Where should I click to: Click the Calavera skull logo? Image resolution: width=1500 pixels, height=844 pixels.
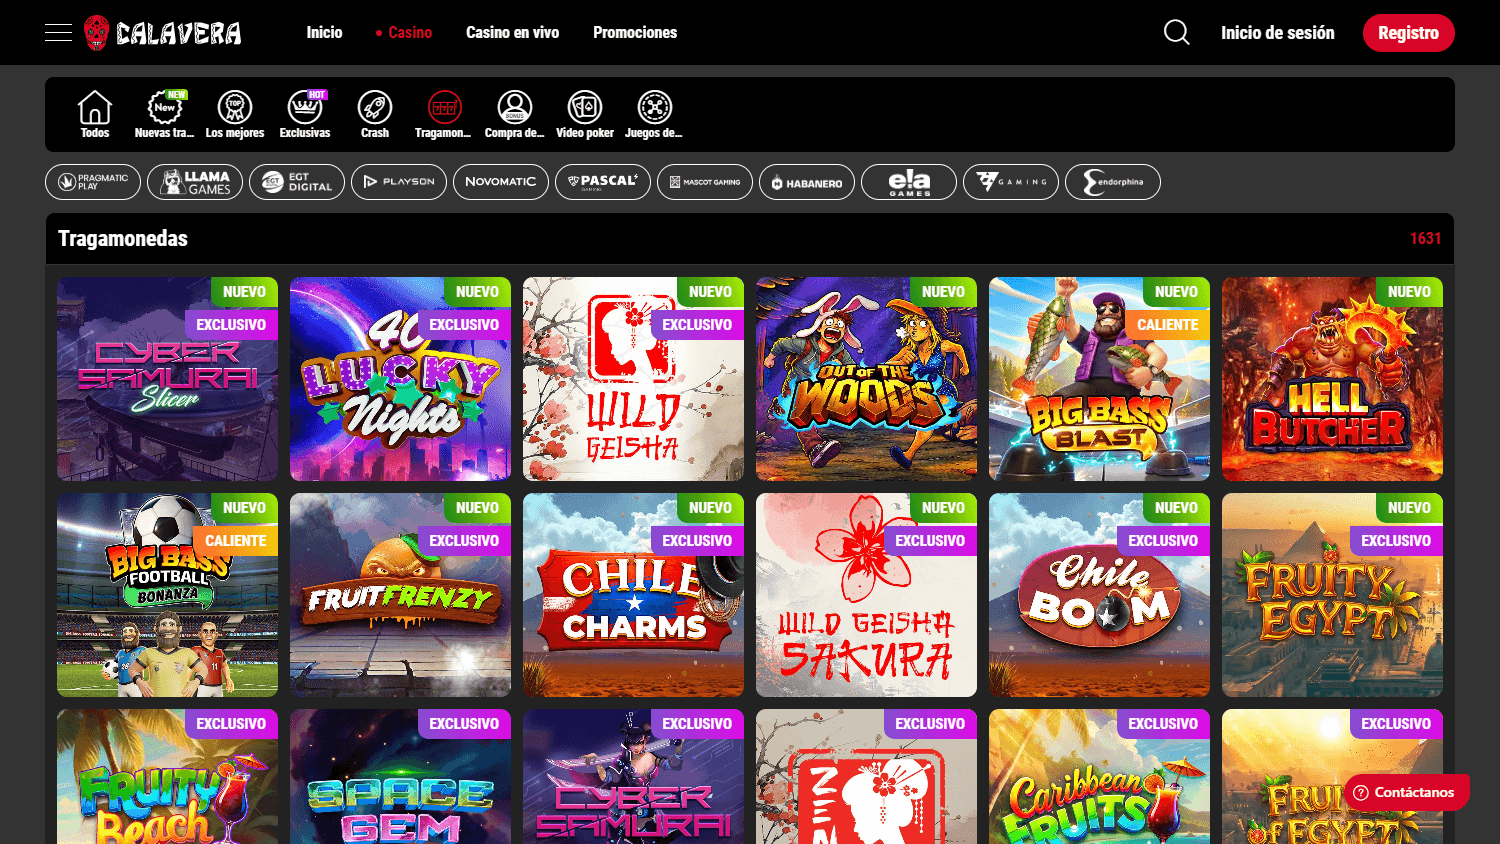(x=163, y=33)
